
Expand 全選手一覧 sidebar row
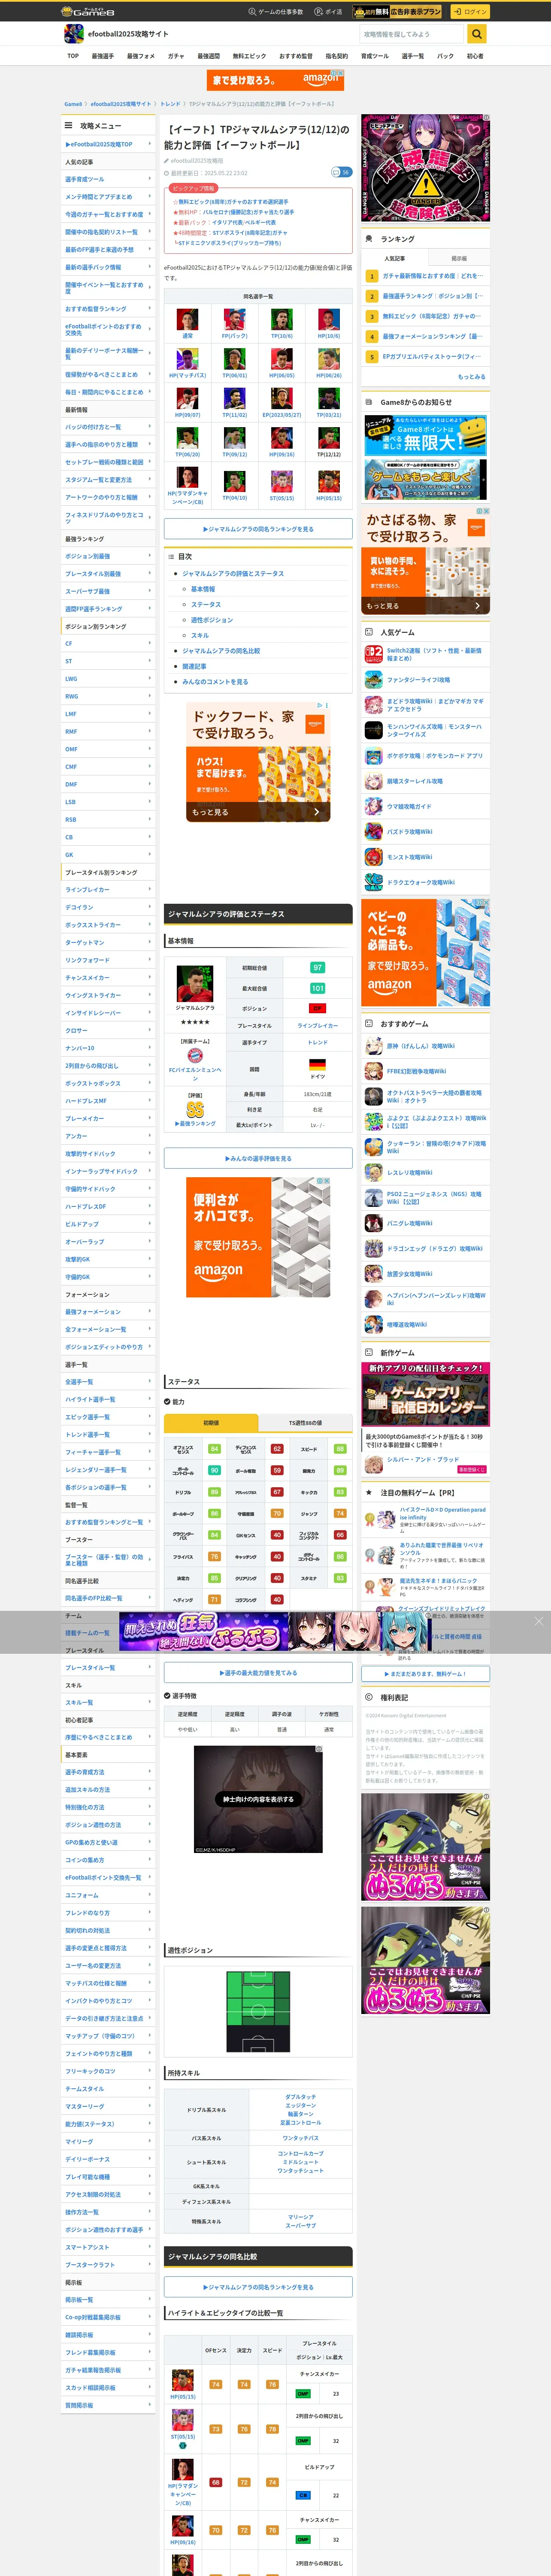coord(108,1382)
